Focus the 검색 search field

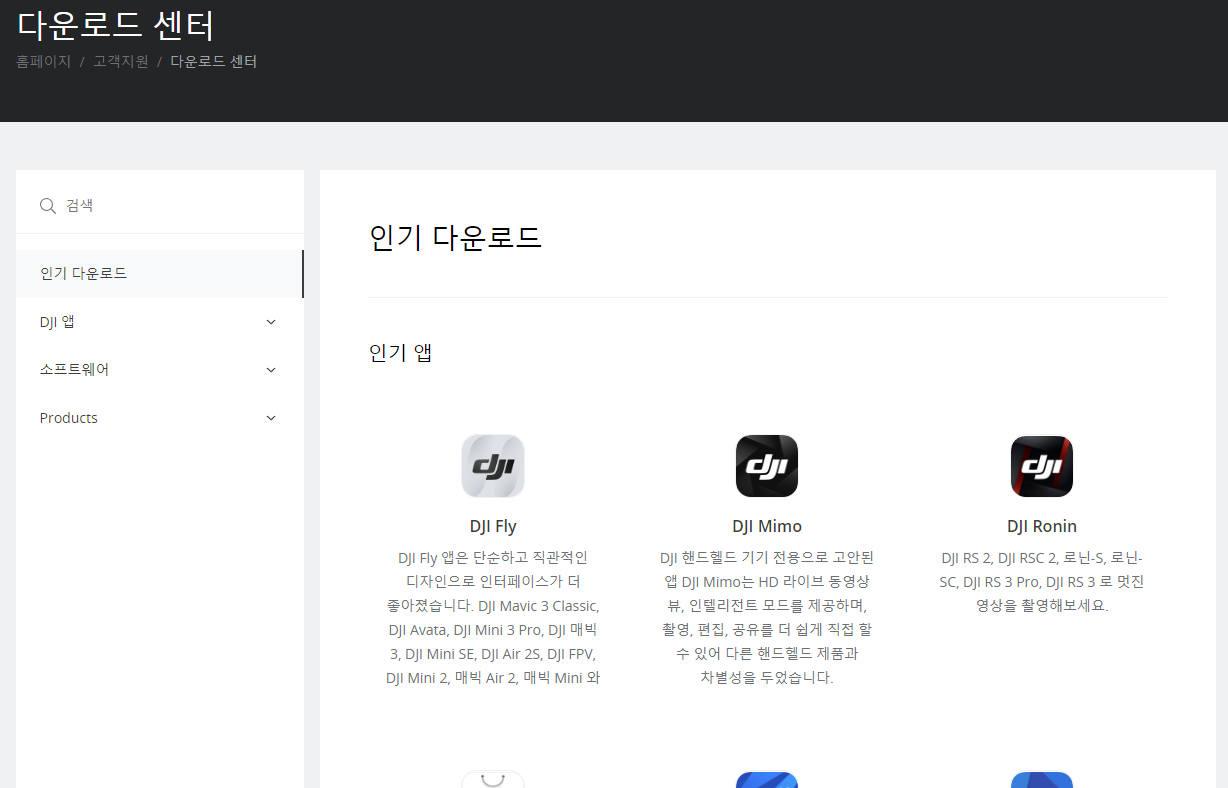pyautogui.click(x=160, y=206)
